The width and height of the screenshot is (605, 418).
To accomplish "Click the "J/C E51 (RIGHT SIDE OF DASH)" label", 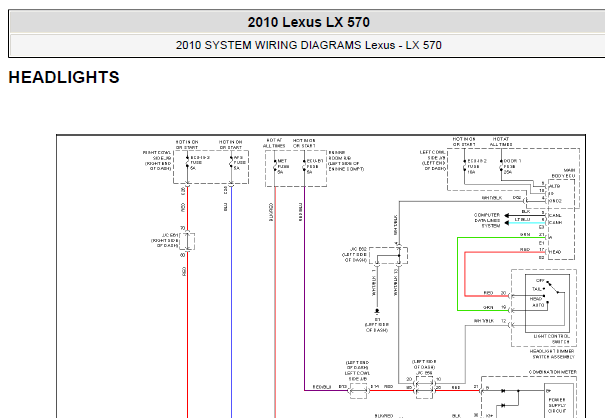I will 165,240.
